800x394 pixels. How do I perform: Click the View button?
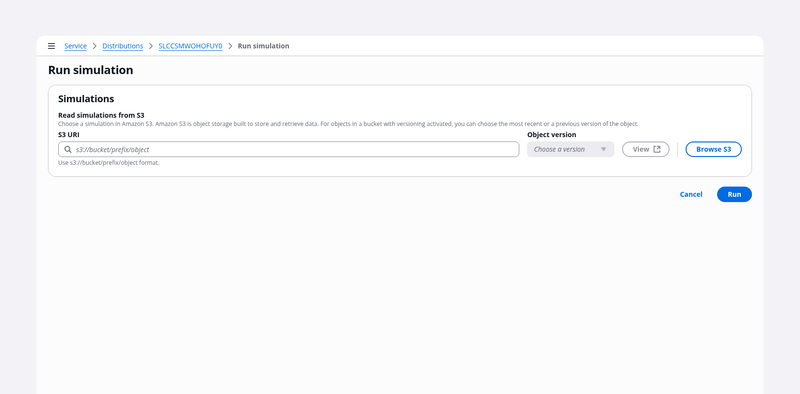coord(645,150)
